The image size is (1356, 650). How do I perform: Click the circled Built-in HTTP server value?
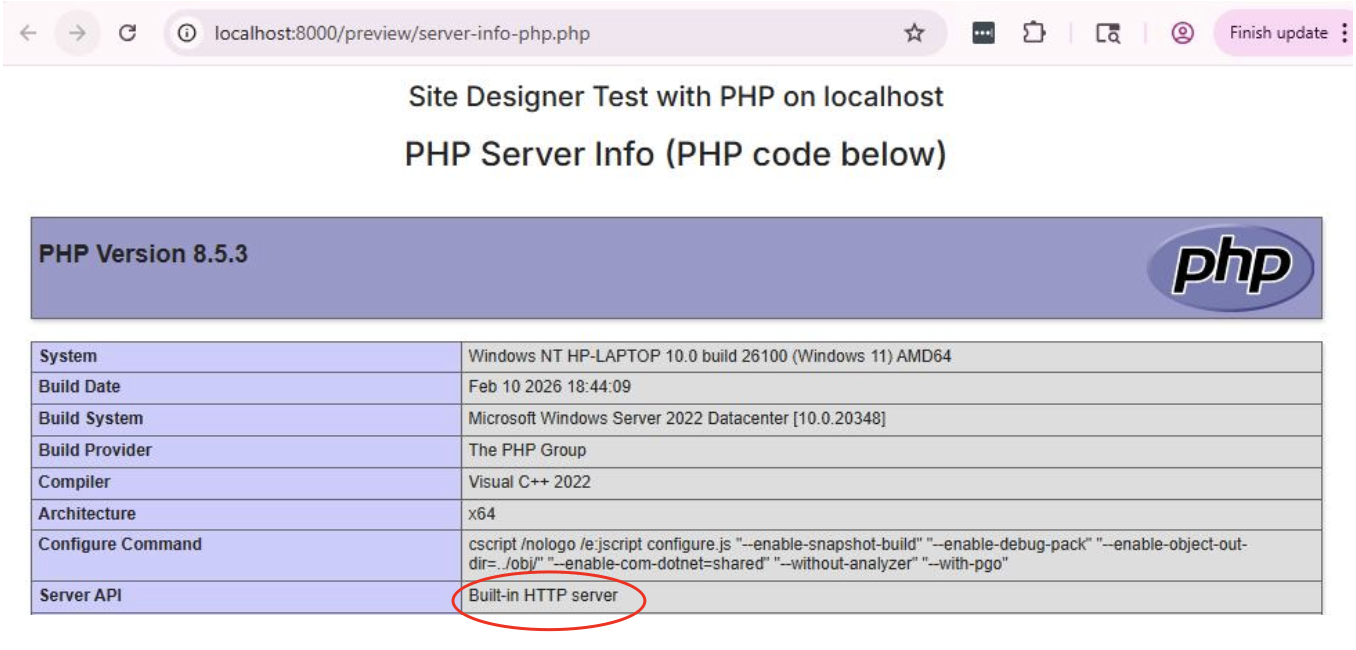coord(543,596)
